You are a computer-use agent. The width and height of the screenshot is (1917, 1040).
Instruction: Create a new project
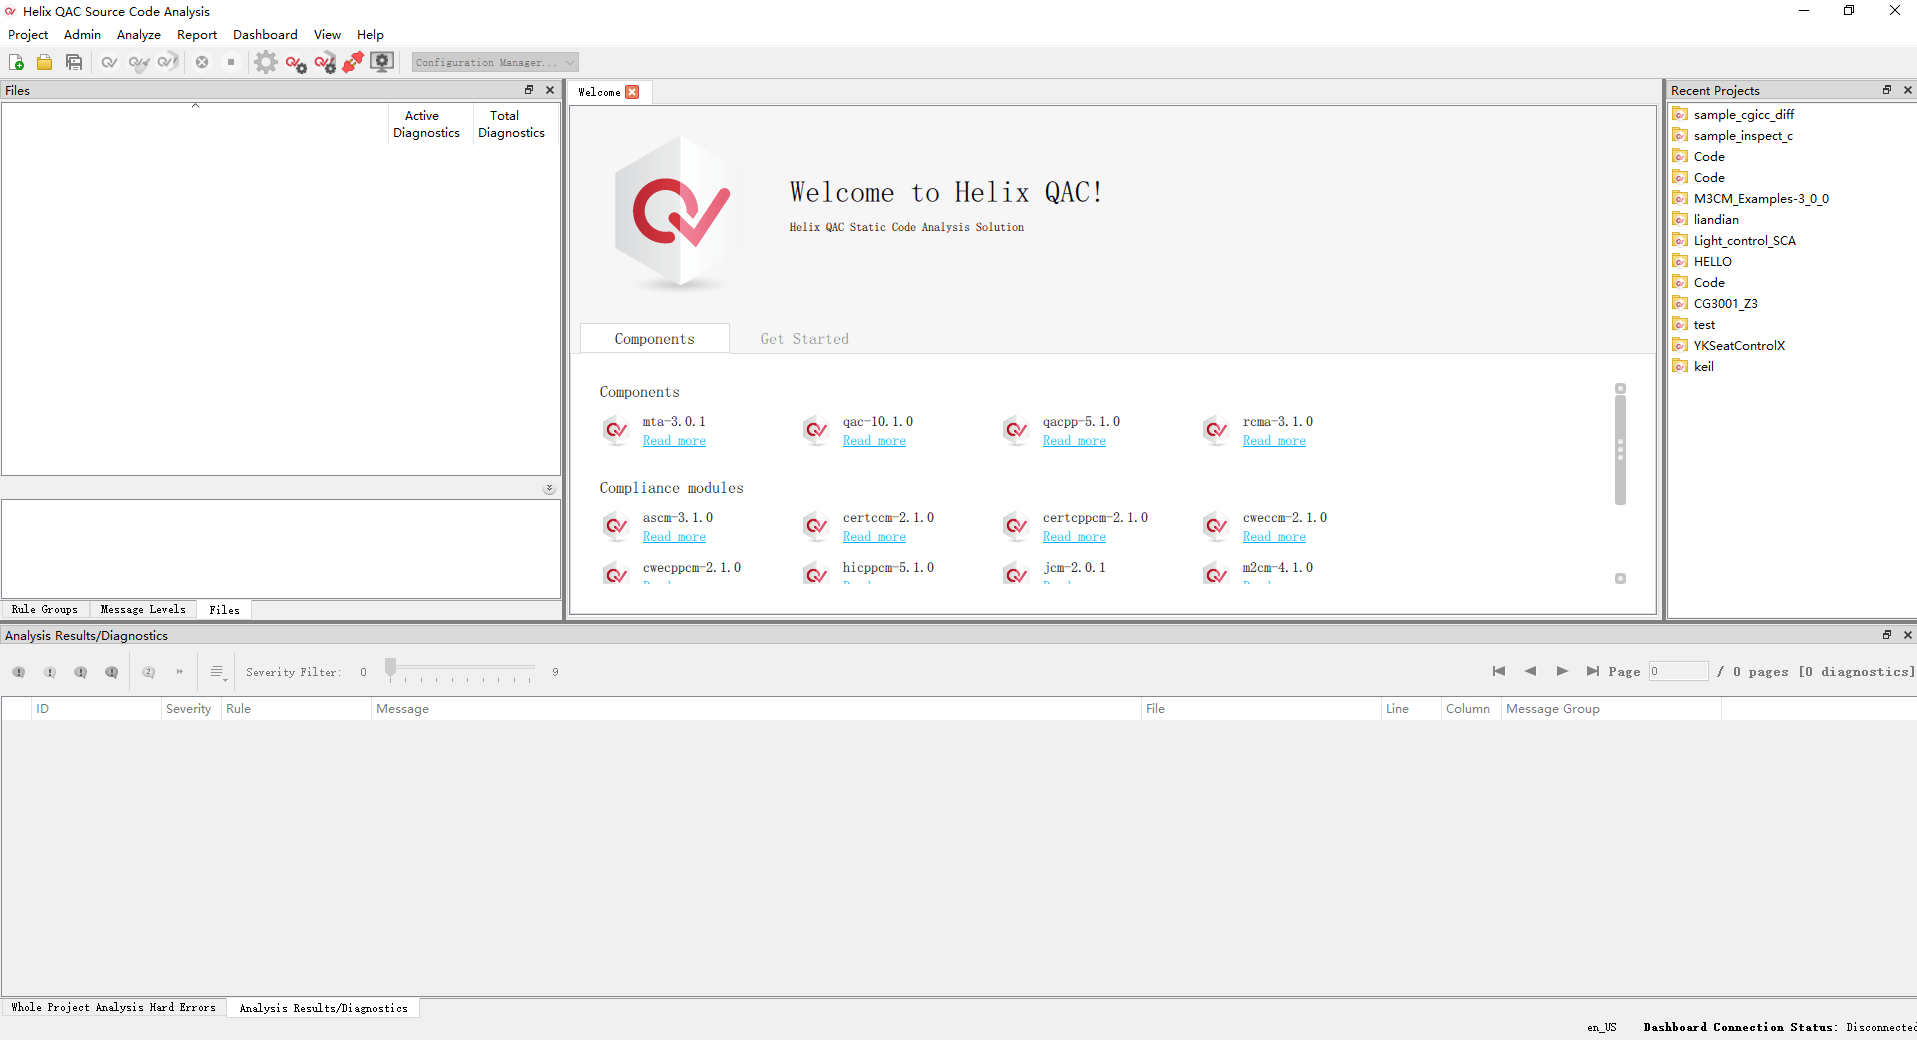click(x=17, y=62)
